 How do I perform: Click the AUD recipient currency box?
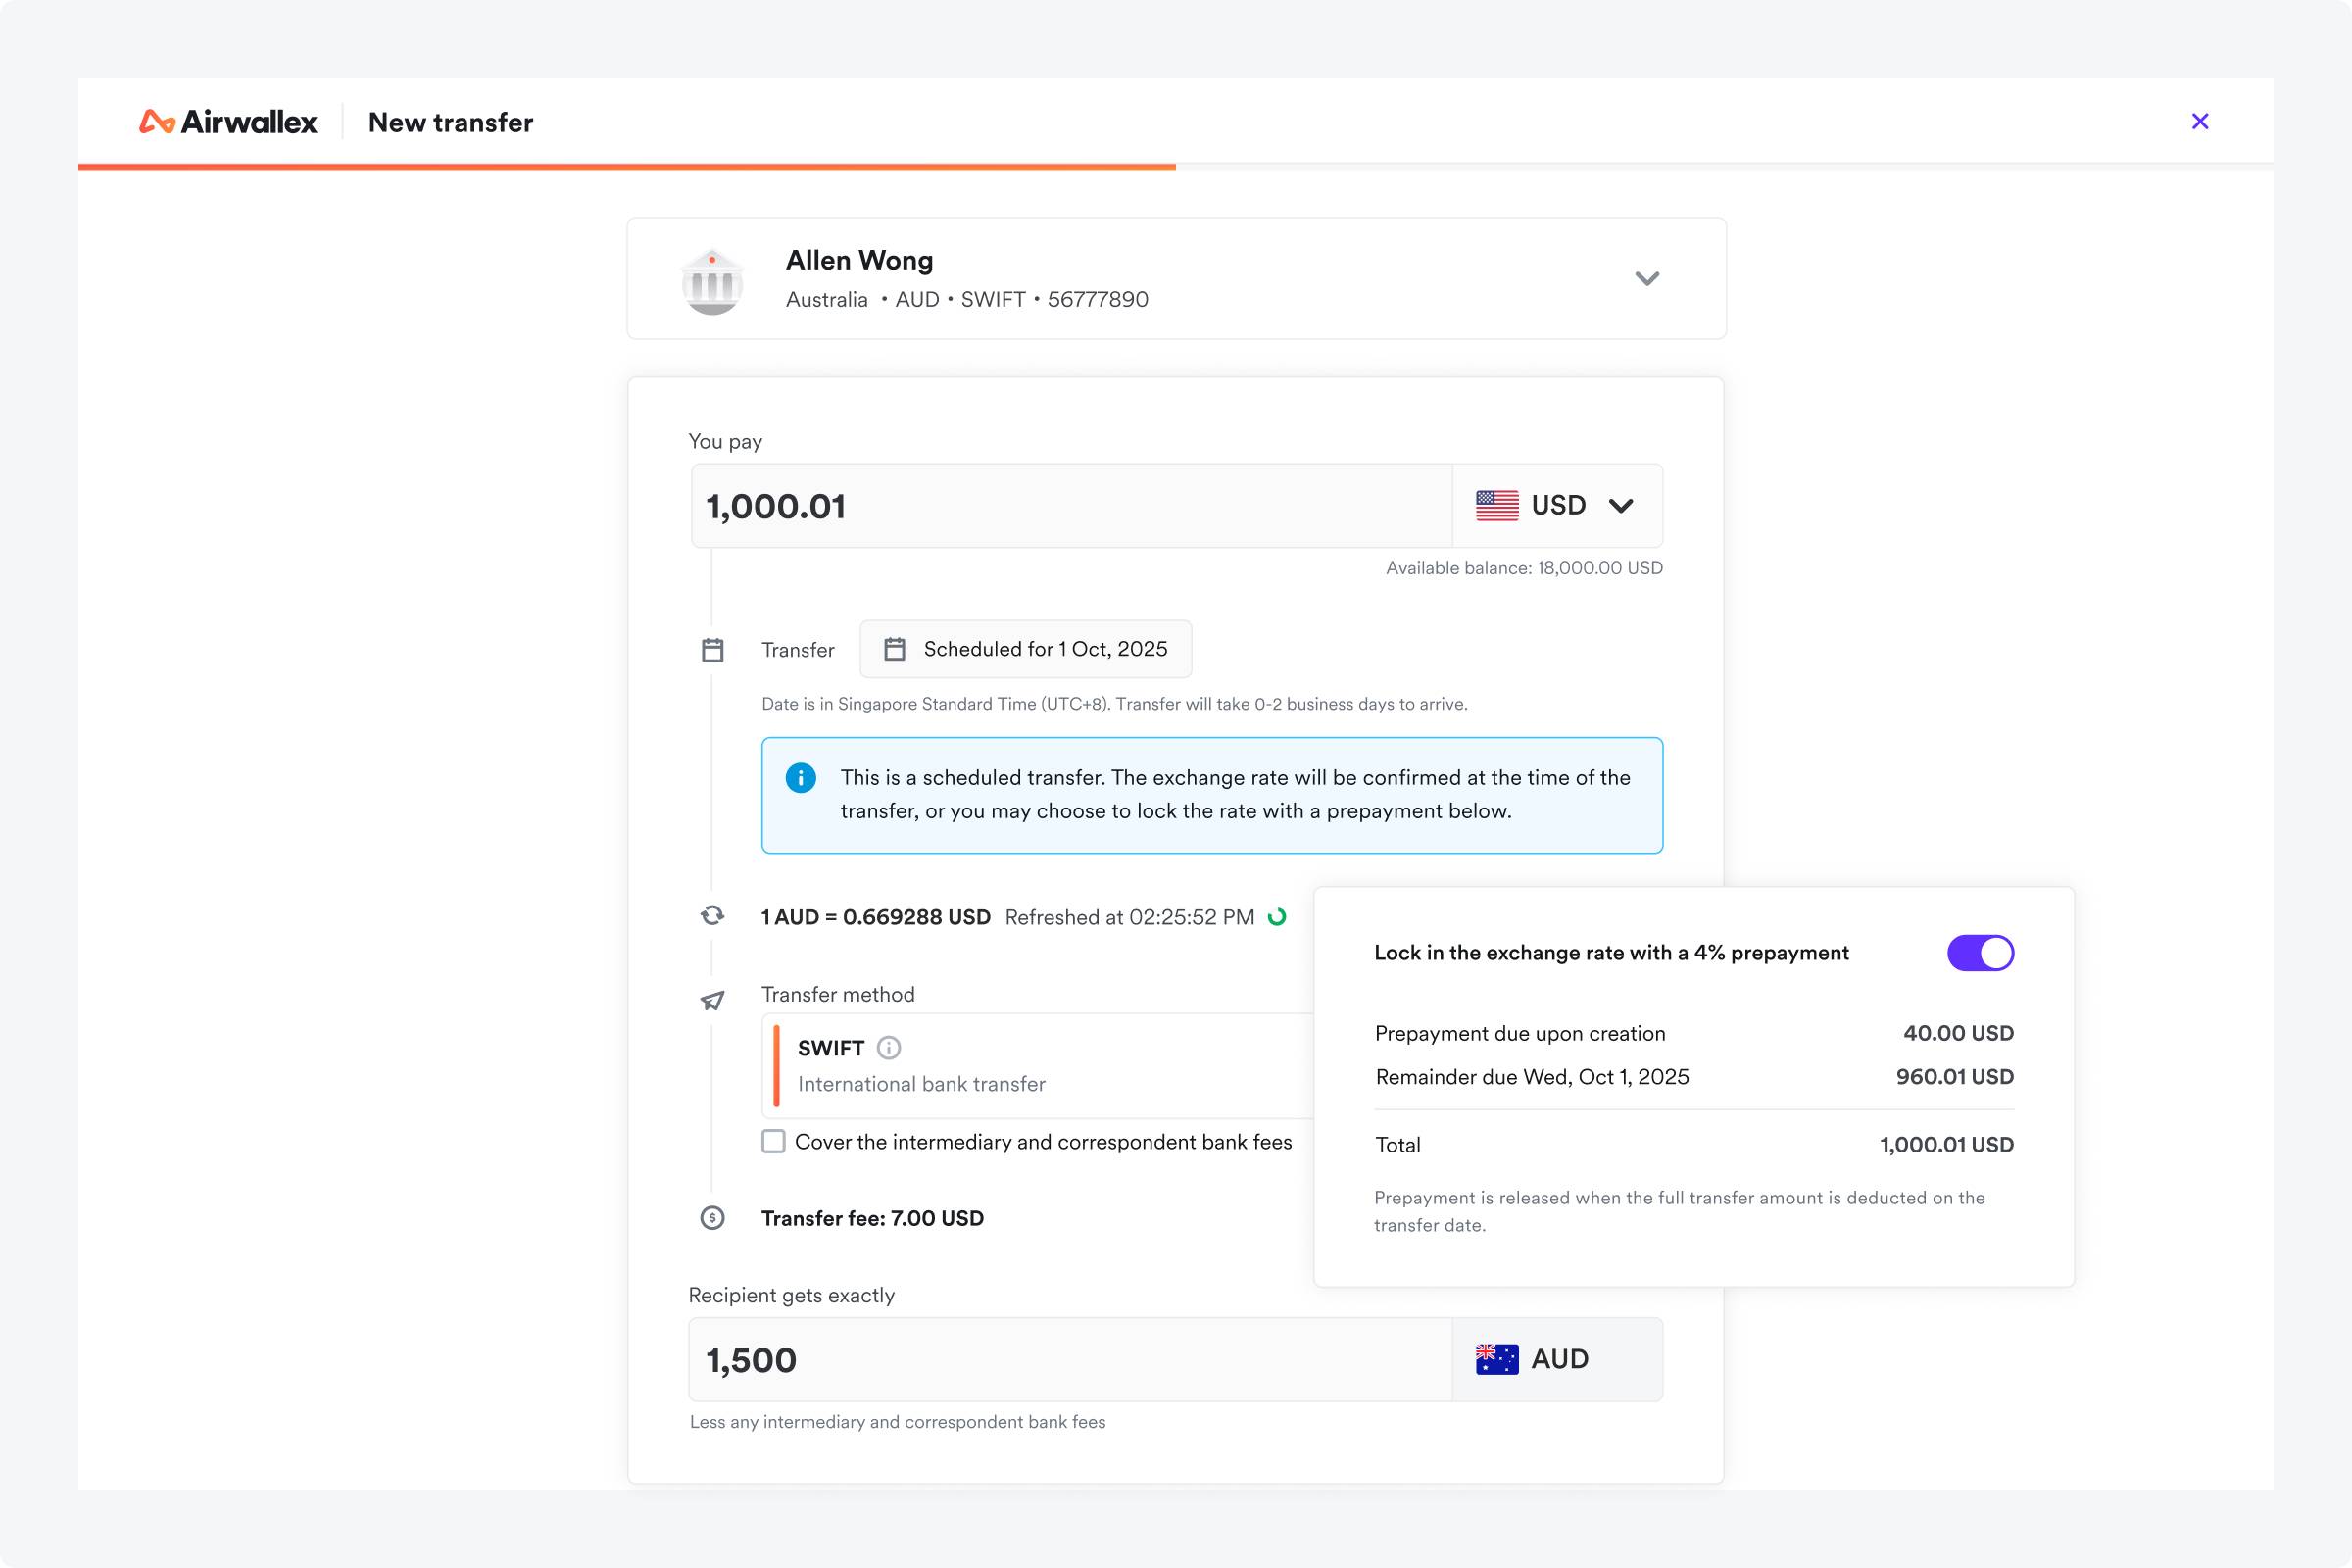(x=1557, y=1360)
